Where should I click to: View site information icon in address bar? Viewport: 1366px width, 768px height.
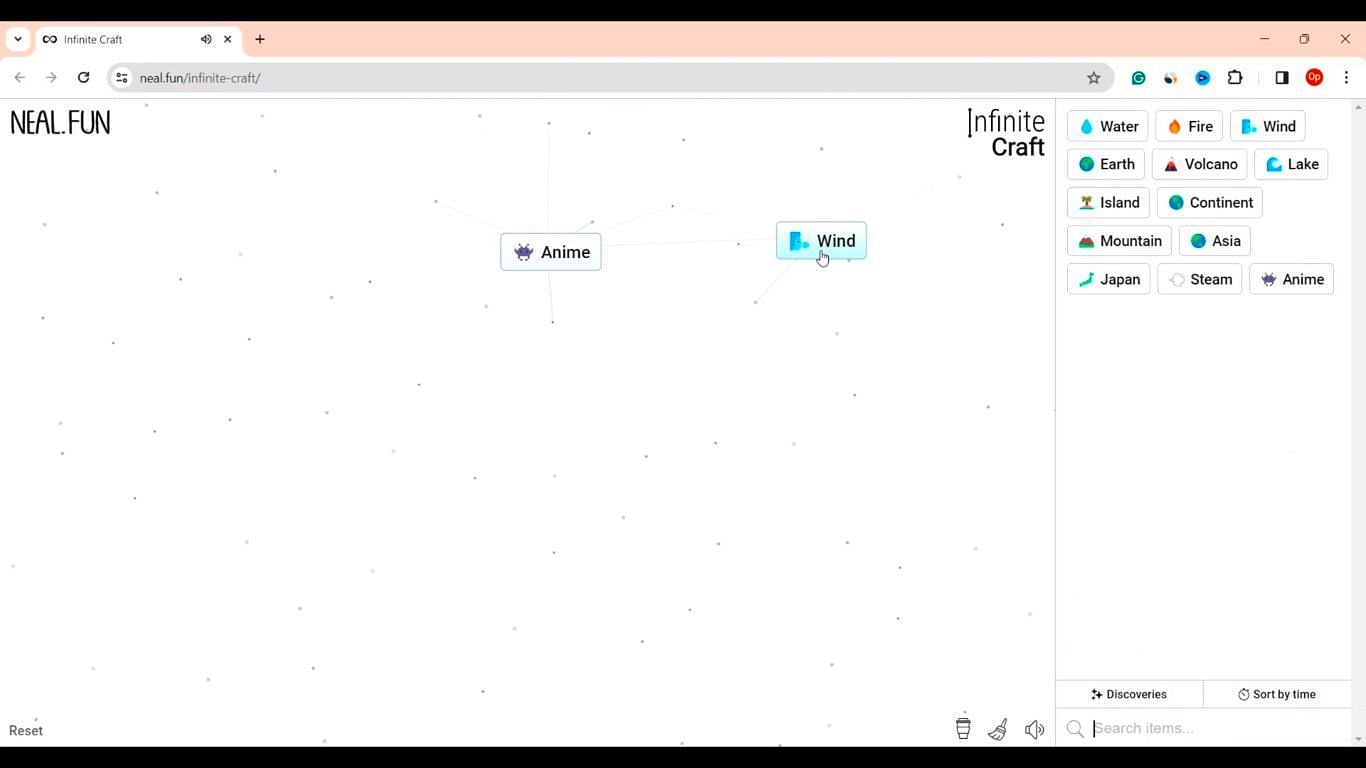click(x=121, y=77)
